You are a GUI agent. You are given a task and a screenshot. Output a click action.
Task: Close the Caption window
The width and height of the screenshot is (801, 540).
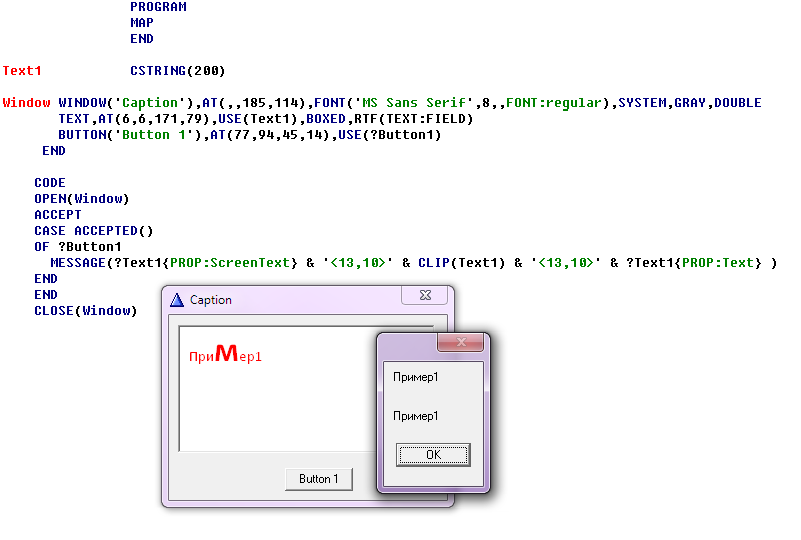(424, 295)
